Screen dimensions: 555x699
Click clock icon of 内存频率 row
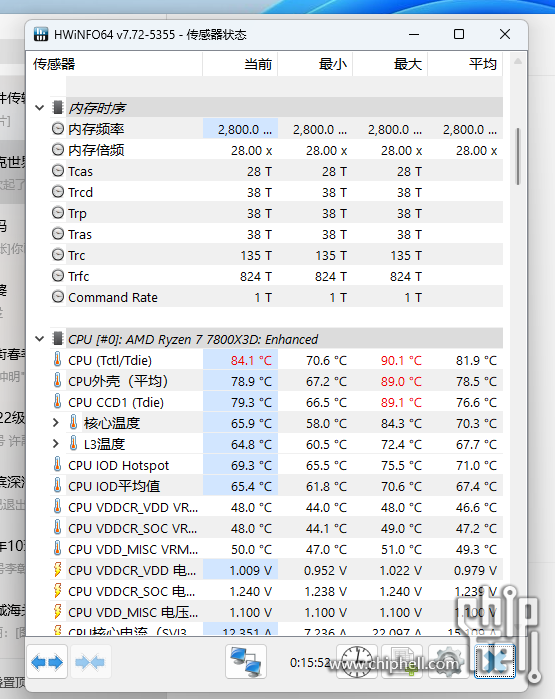click(x=58, y=129)
